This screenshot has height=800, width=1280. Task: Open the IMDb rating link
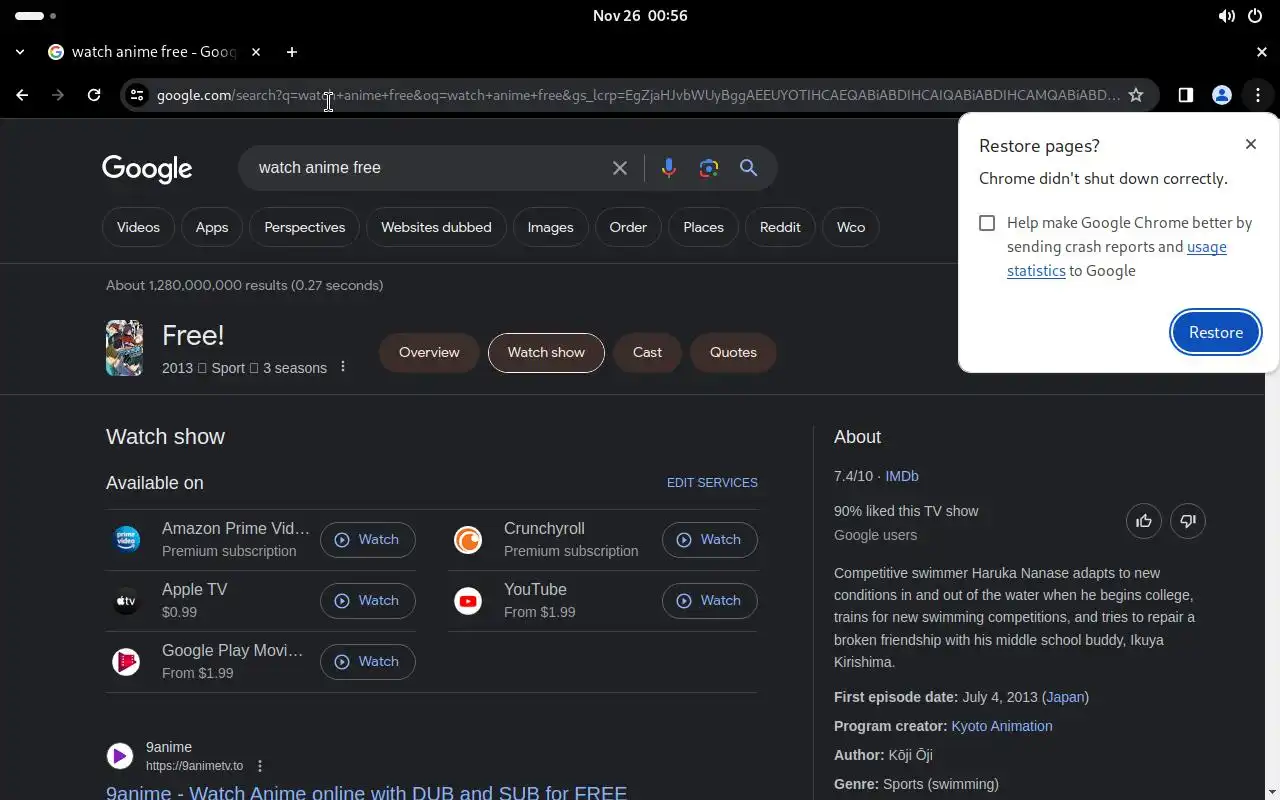902,477
